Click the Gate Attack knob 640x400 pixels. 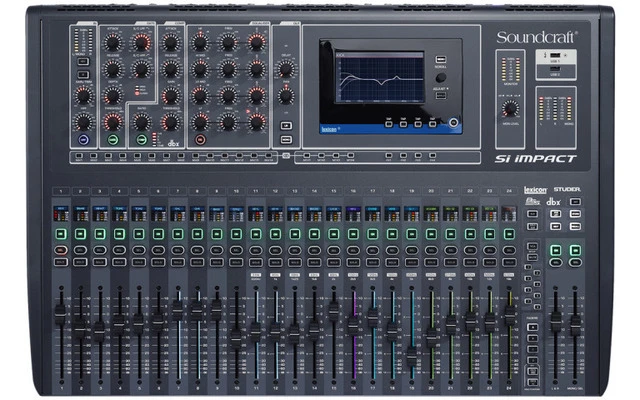(x=112, y=43)
